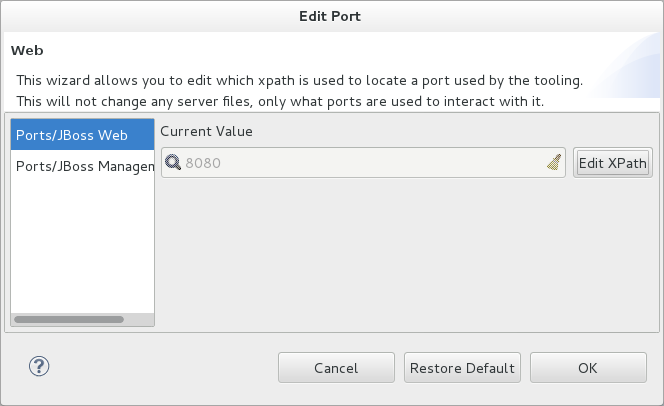Screen dimensions: 664x406
Task: Cancel the Edit Port dialog
Action: coord(336,368)
